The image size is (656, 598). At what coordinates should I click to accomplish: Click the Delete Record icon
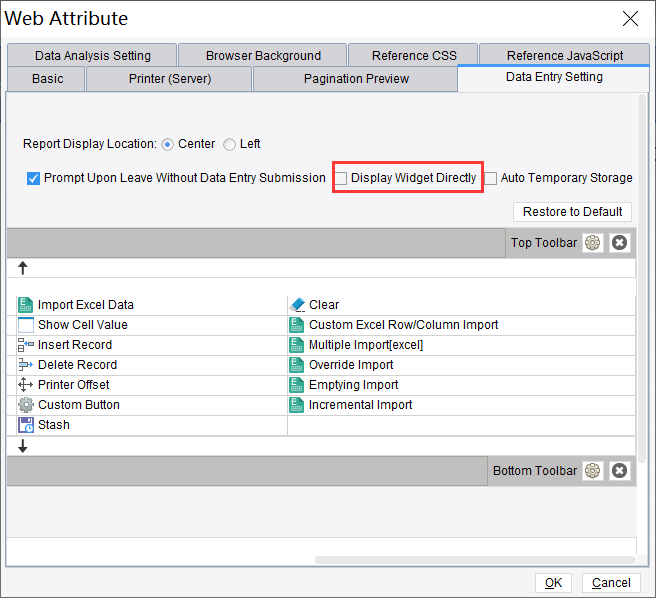[26, 365]
